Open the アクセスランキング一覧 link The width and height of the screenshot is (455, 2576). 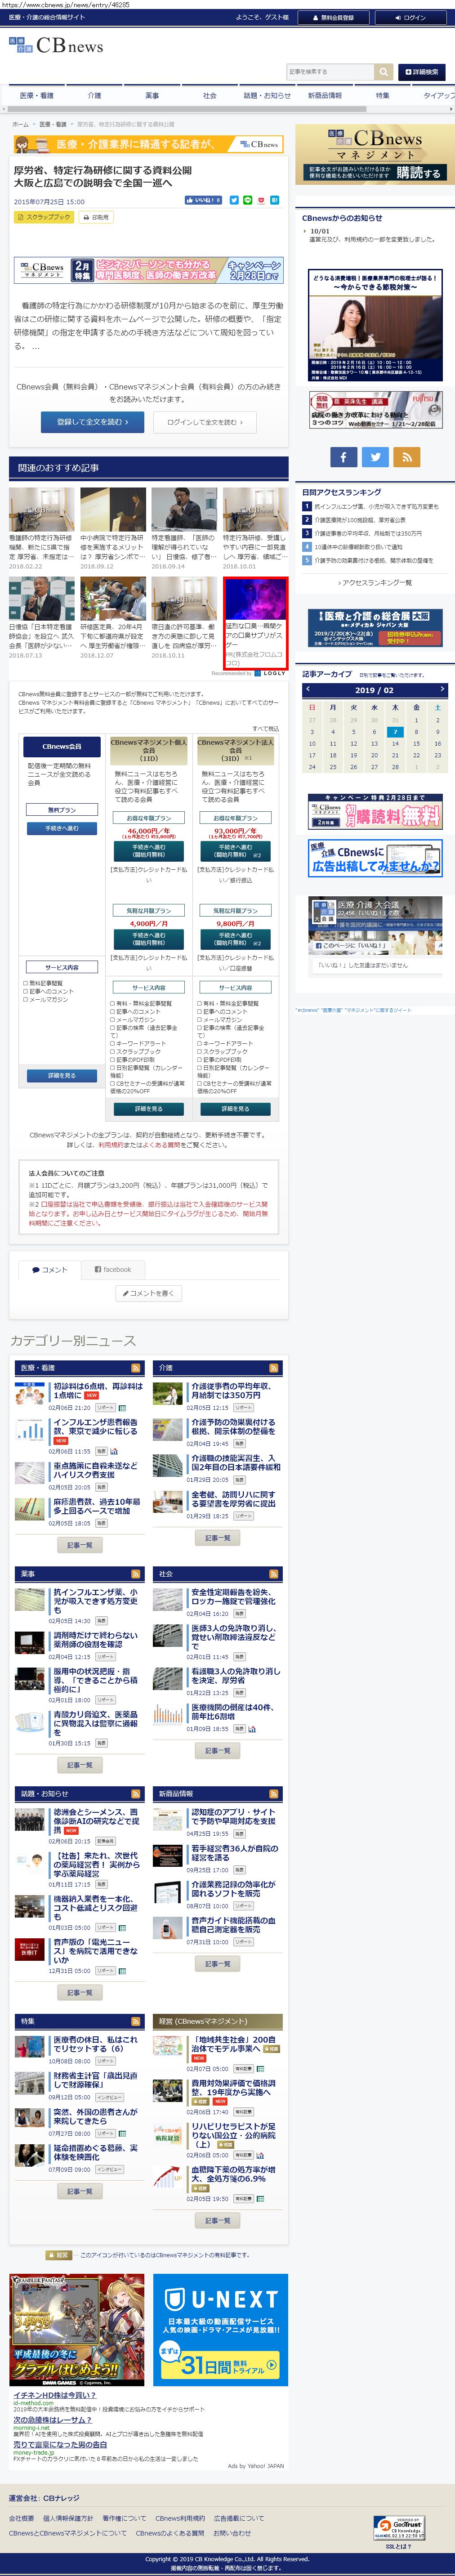point(375,582)
